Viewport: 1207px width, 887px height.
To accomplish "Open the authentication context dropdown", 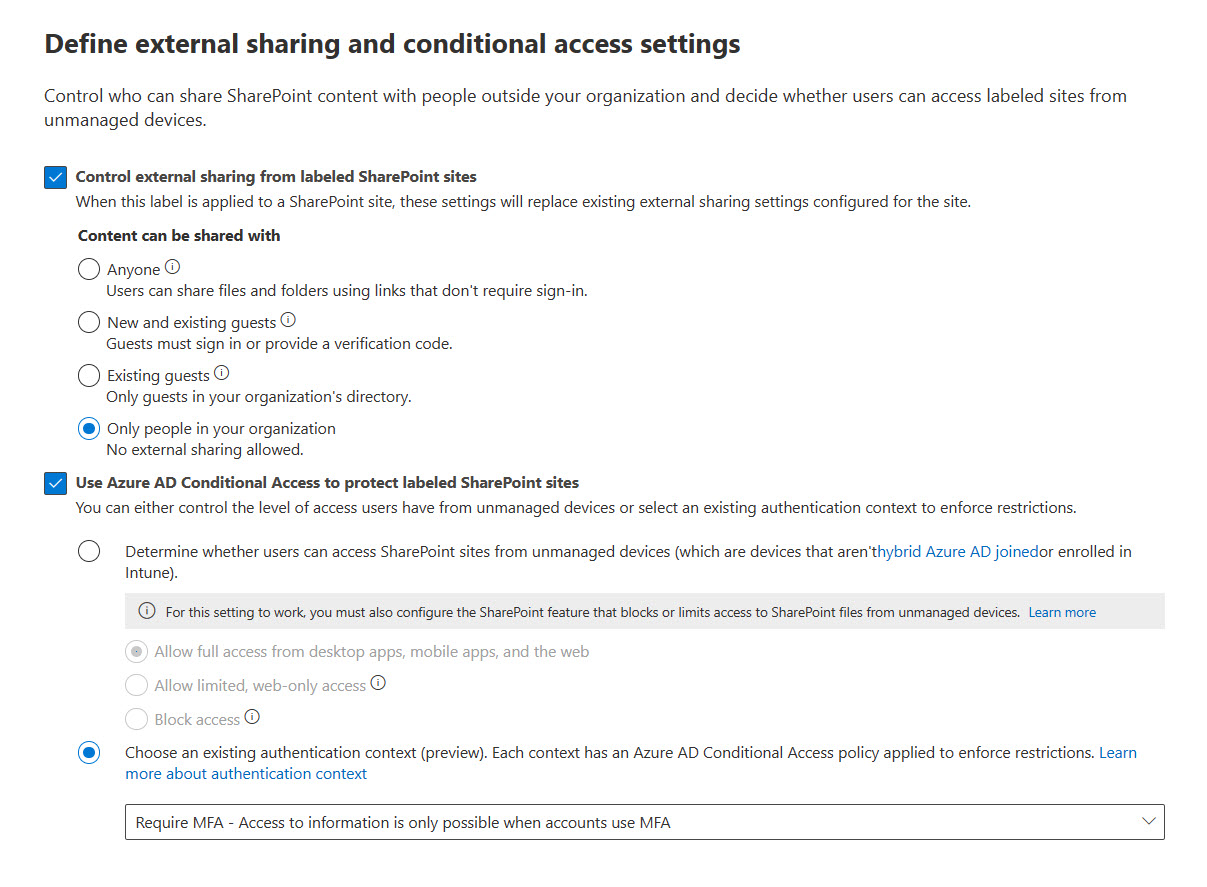I will [x=645, y=821].
